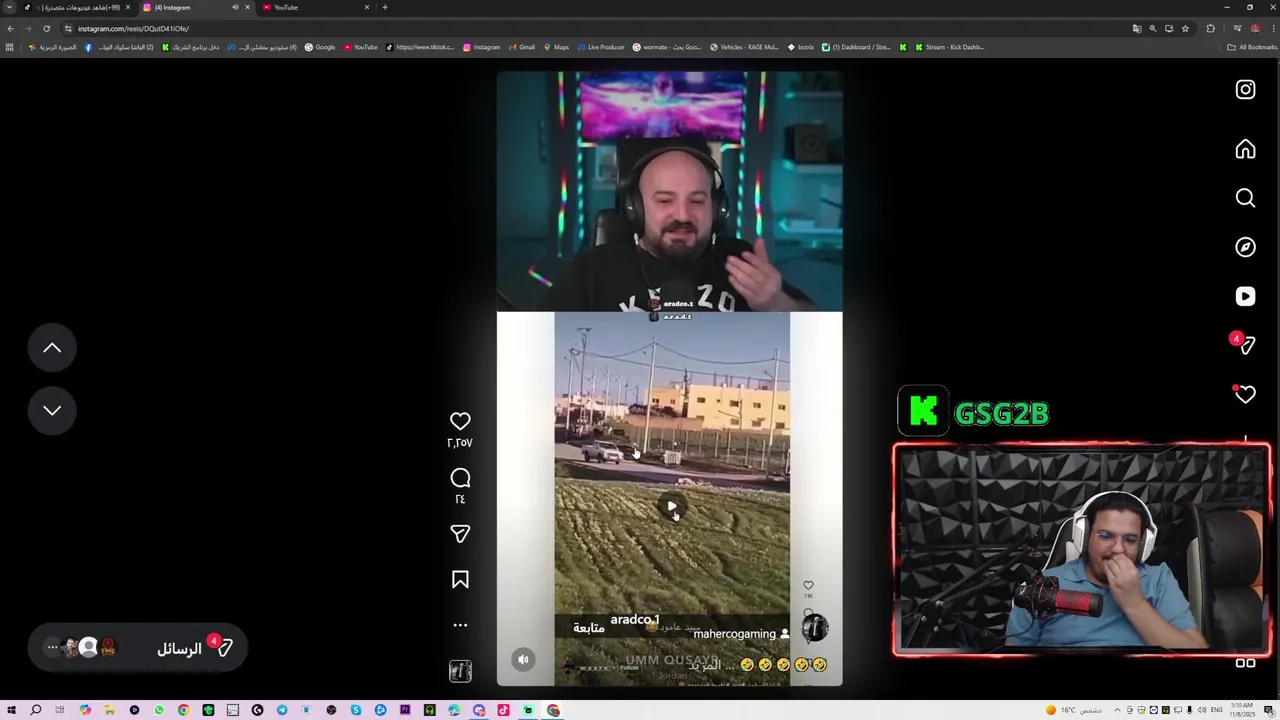Reload the current page
Image resolution: width=1280 pixels, height=720 pixels.
[x=46, y=28]
